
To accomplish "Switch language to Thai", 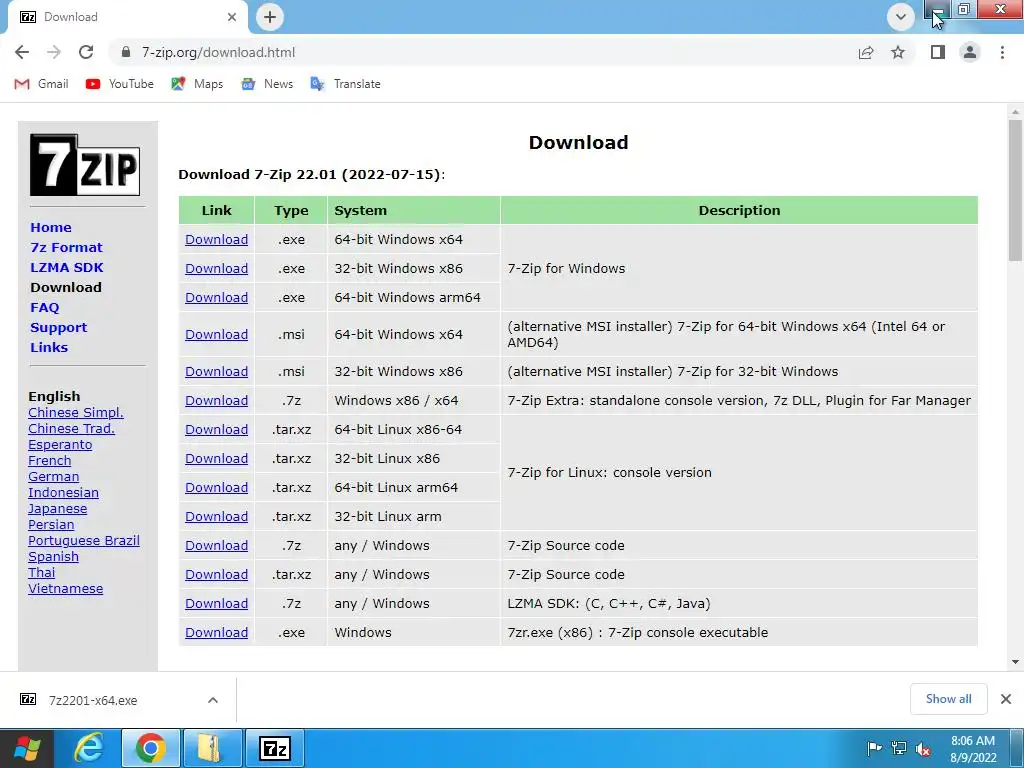I will tap(42, 573).
